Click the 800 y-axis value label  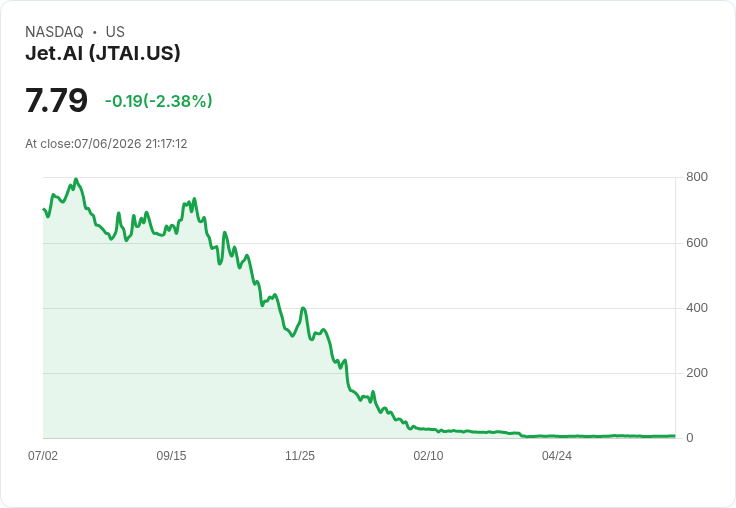[x=697, y=177]
